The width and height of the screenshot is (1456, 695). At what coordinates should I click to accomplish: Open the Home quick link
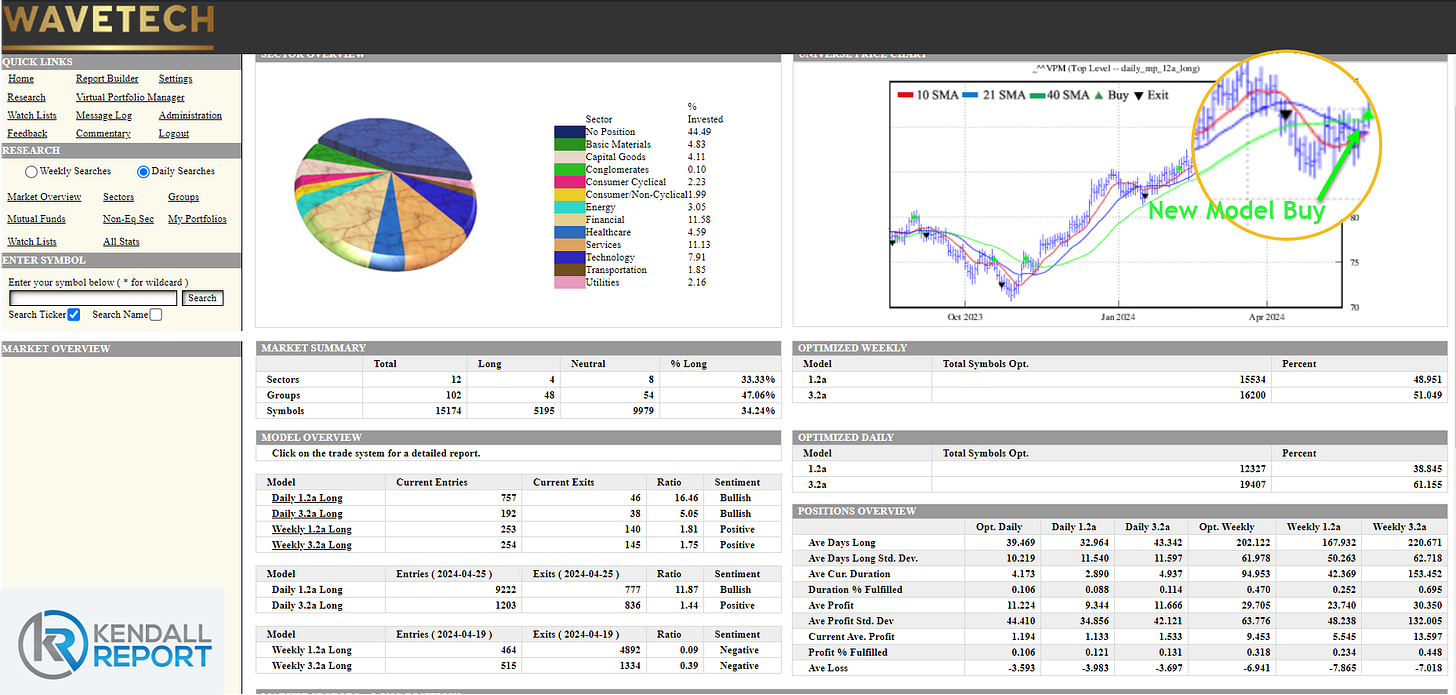coord(20,79)
